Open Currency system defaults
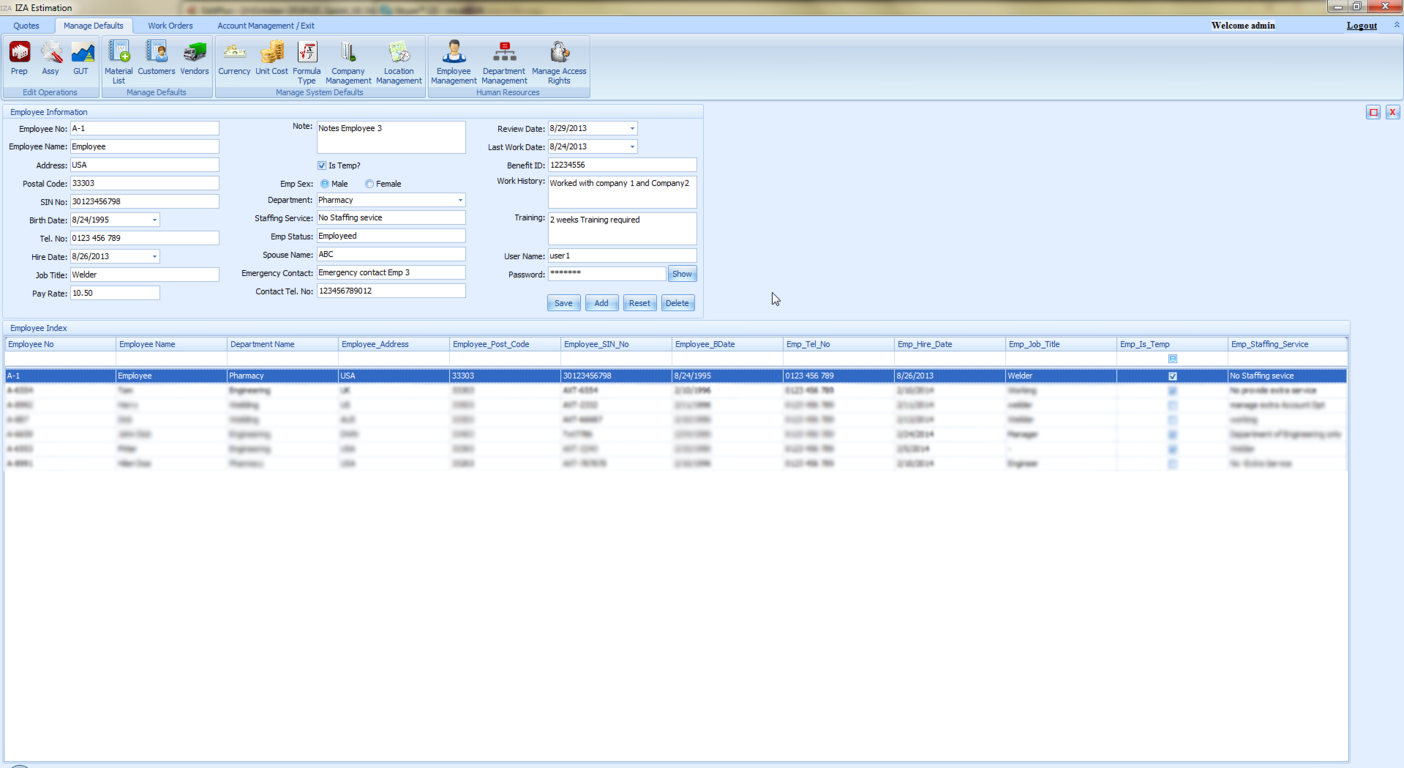 tap(234, 58)
